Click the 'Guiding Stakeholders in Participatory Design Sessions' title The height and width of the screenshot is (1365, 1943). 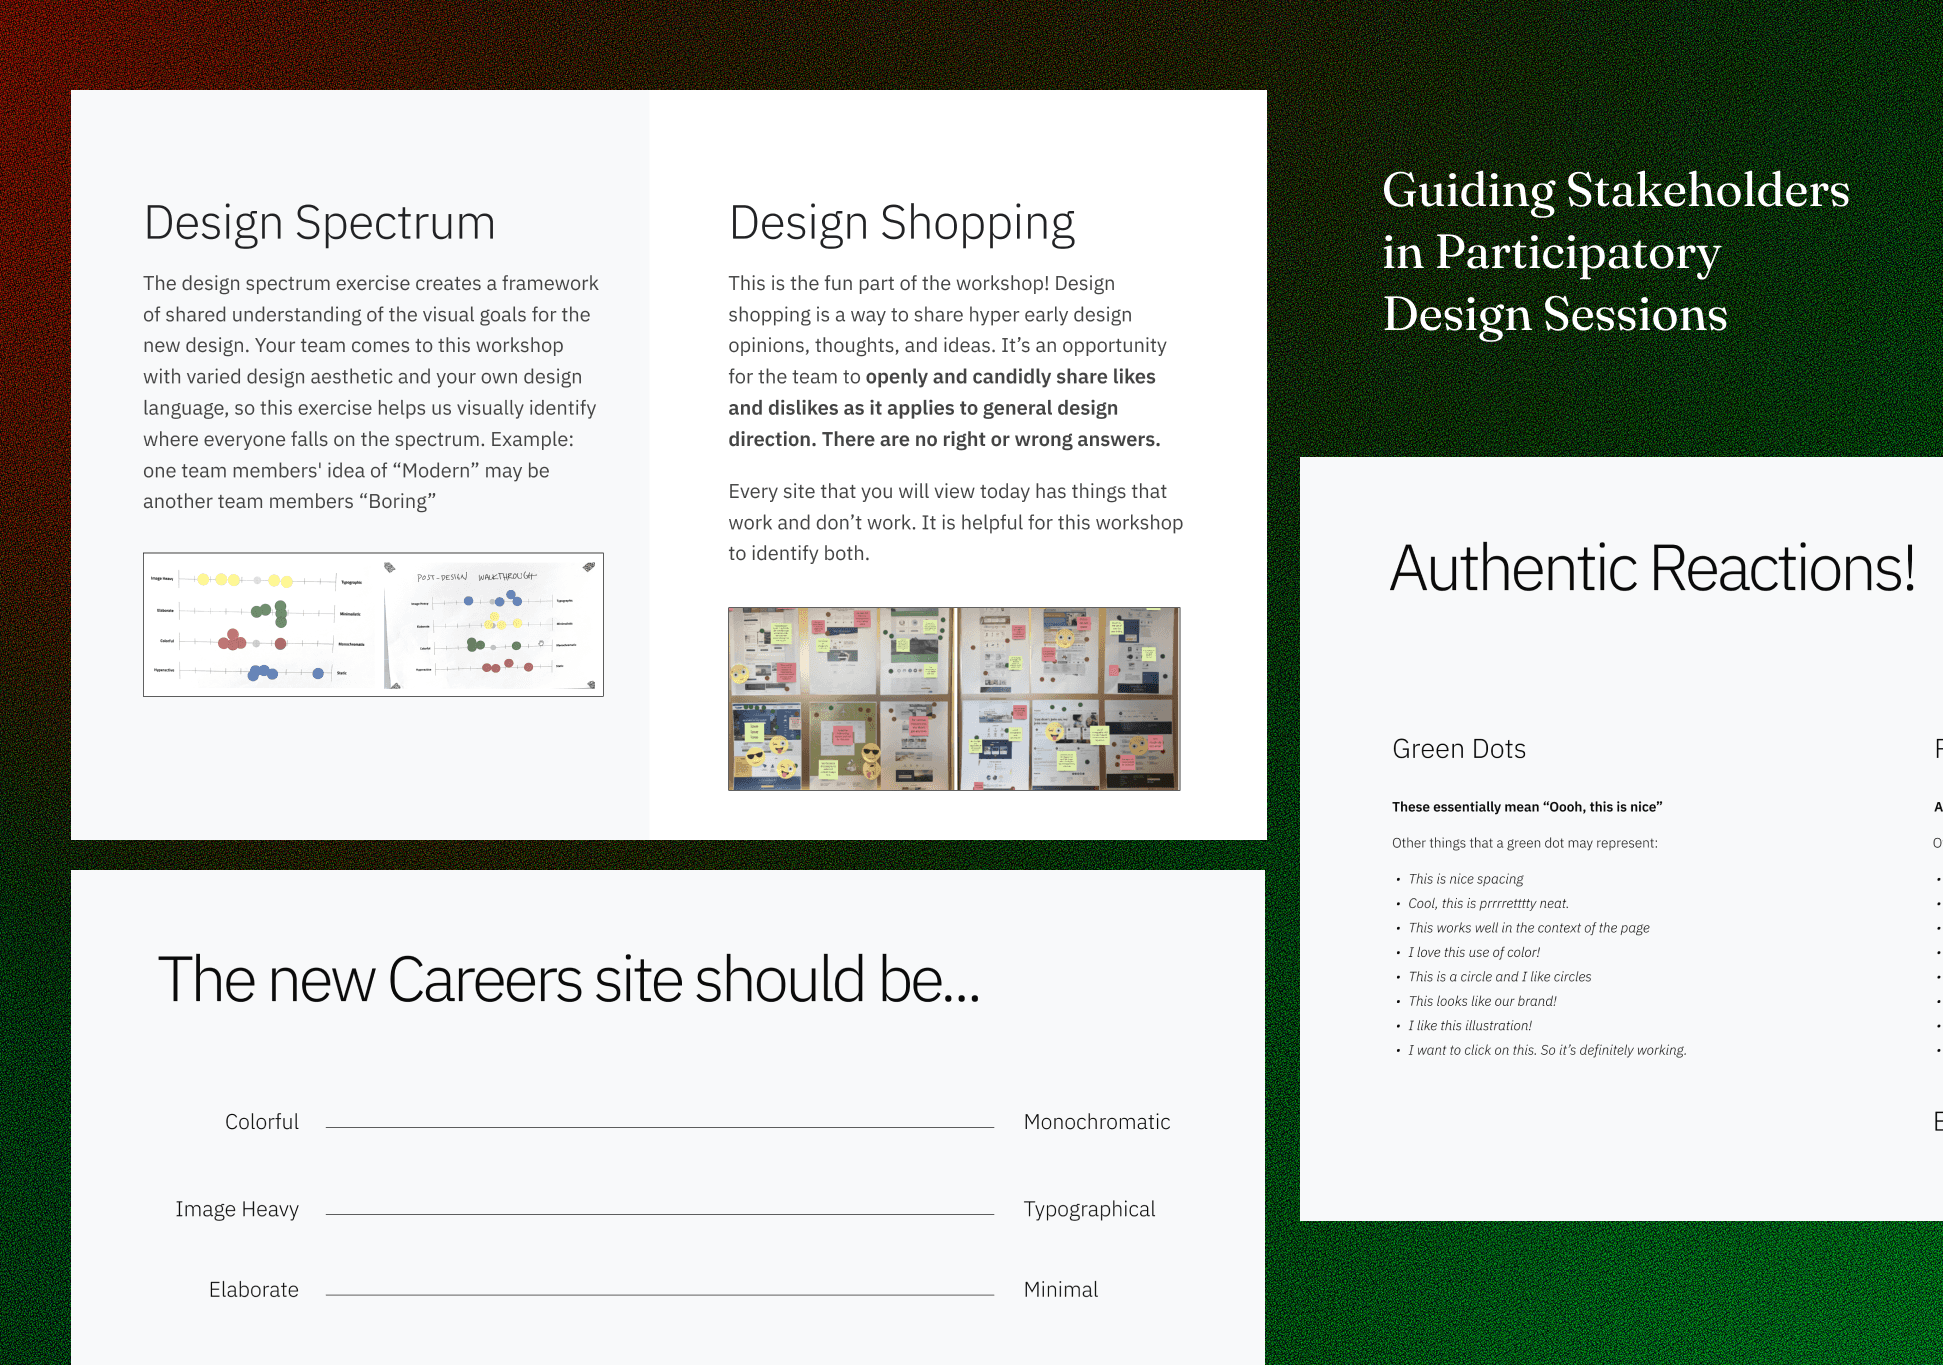click(x=1615, y=252)
